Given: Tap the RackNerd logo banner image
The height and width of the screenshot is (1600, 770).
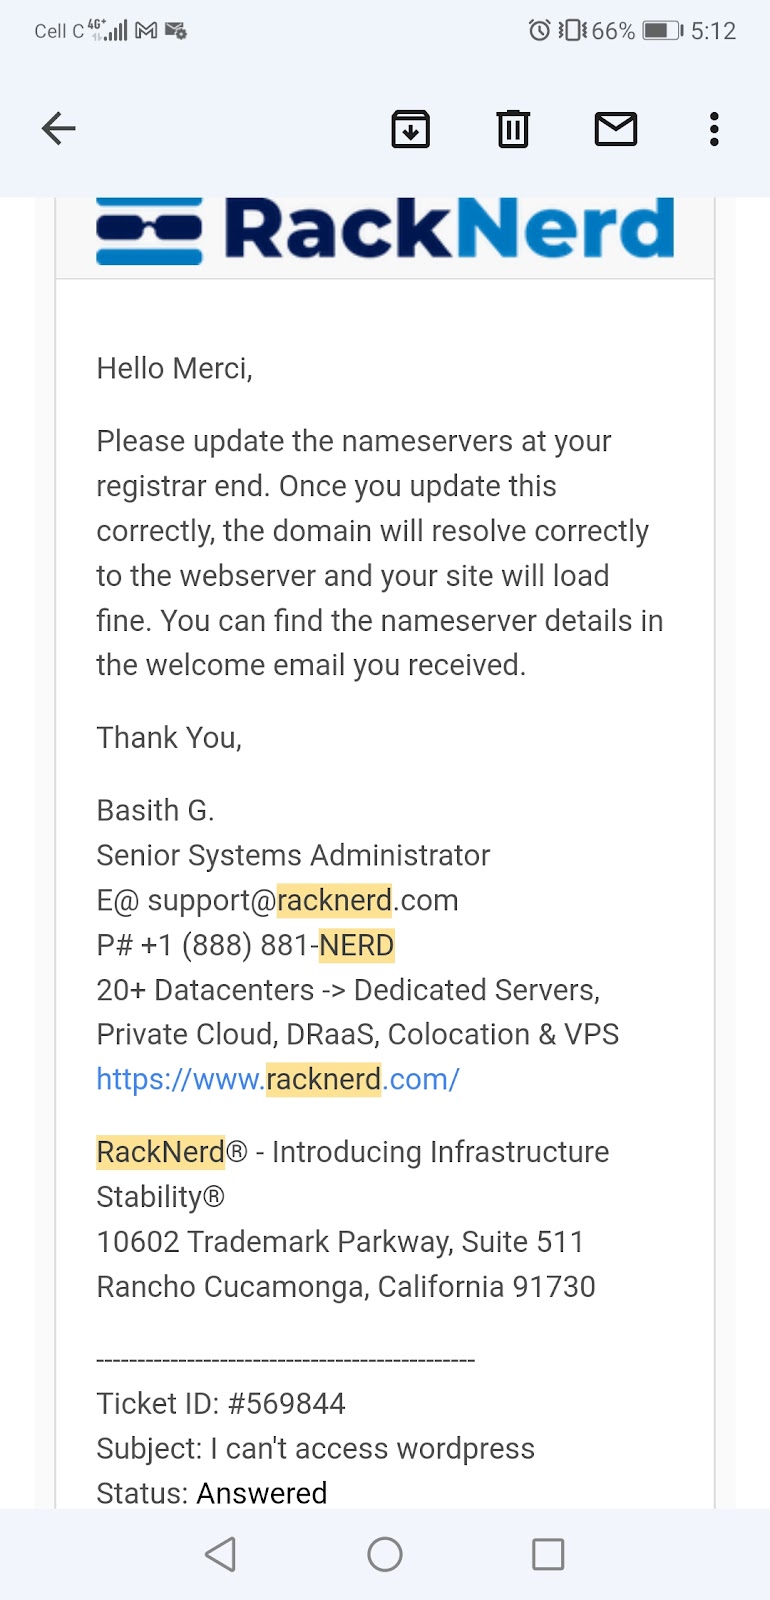Looking at the screenshot, I should pyautogui.click(x=385, y=231).
